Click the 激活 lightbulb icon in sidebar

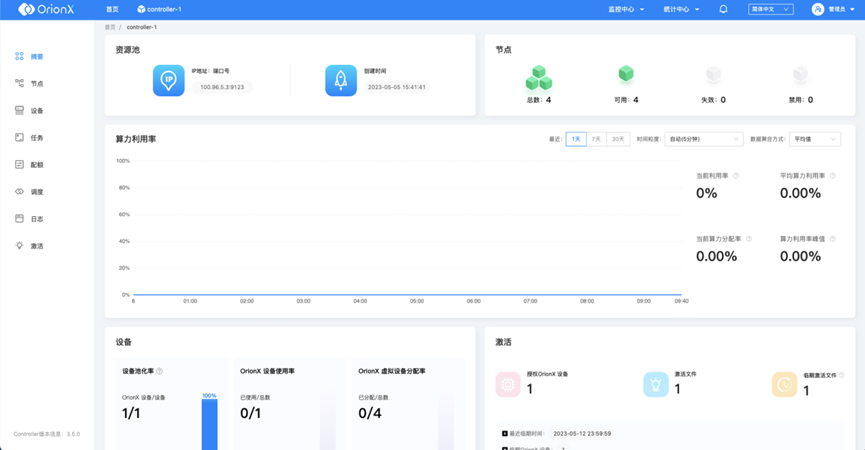[x=19, y=245]
